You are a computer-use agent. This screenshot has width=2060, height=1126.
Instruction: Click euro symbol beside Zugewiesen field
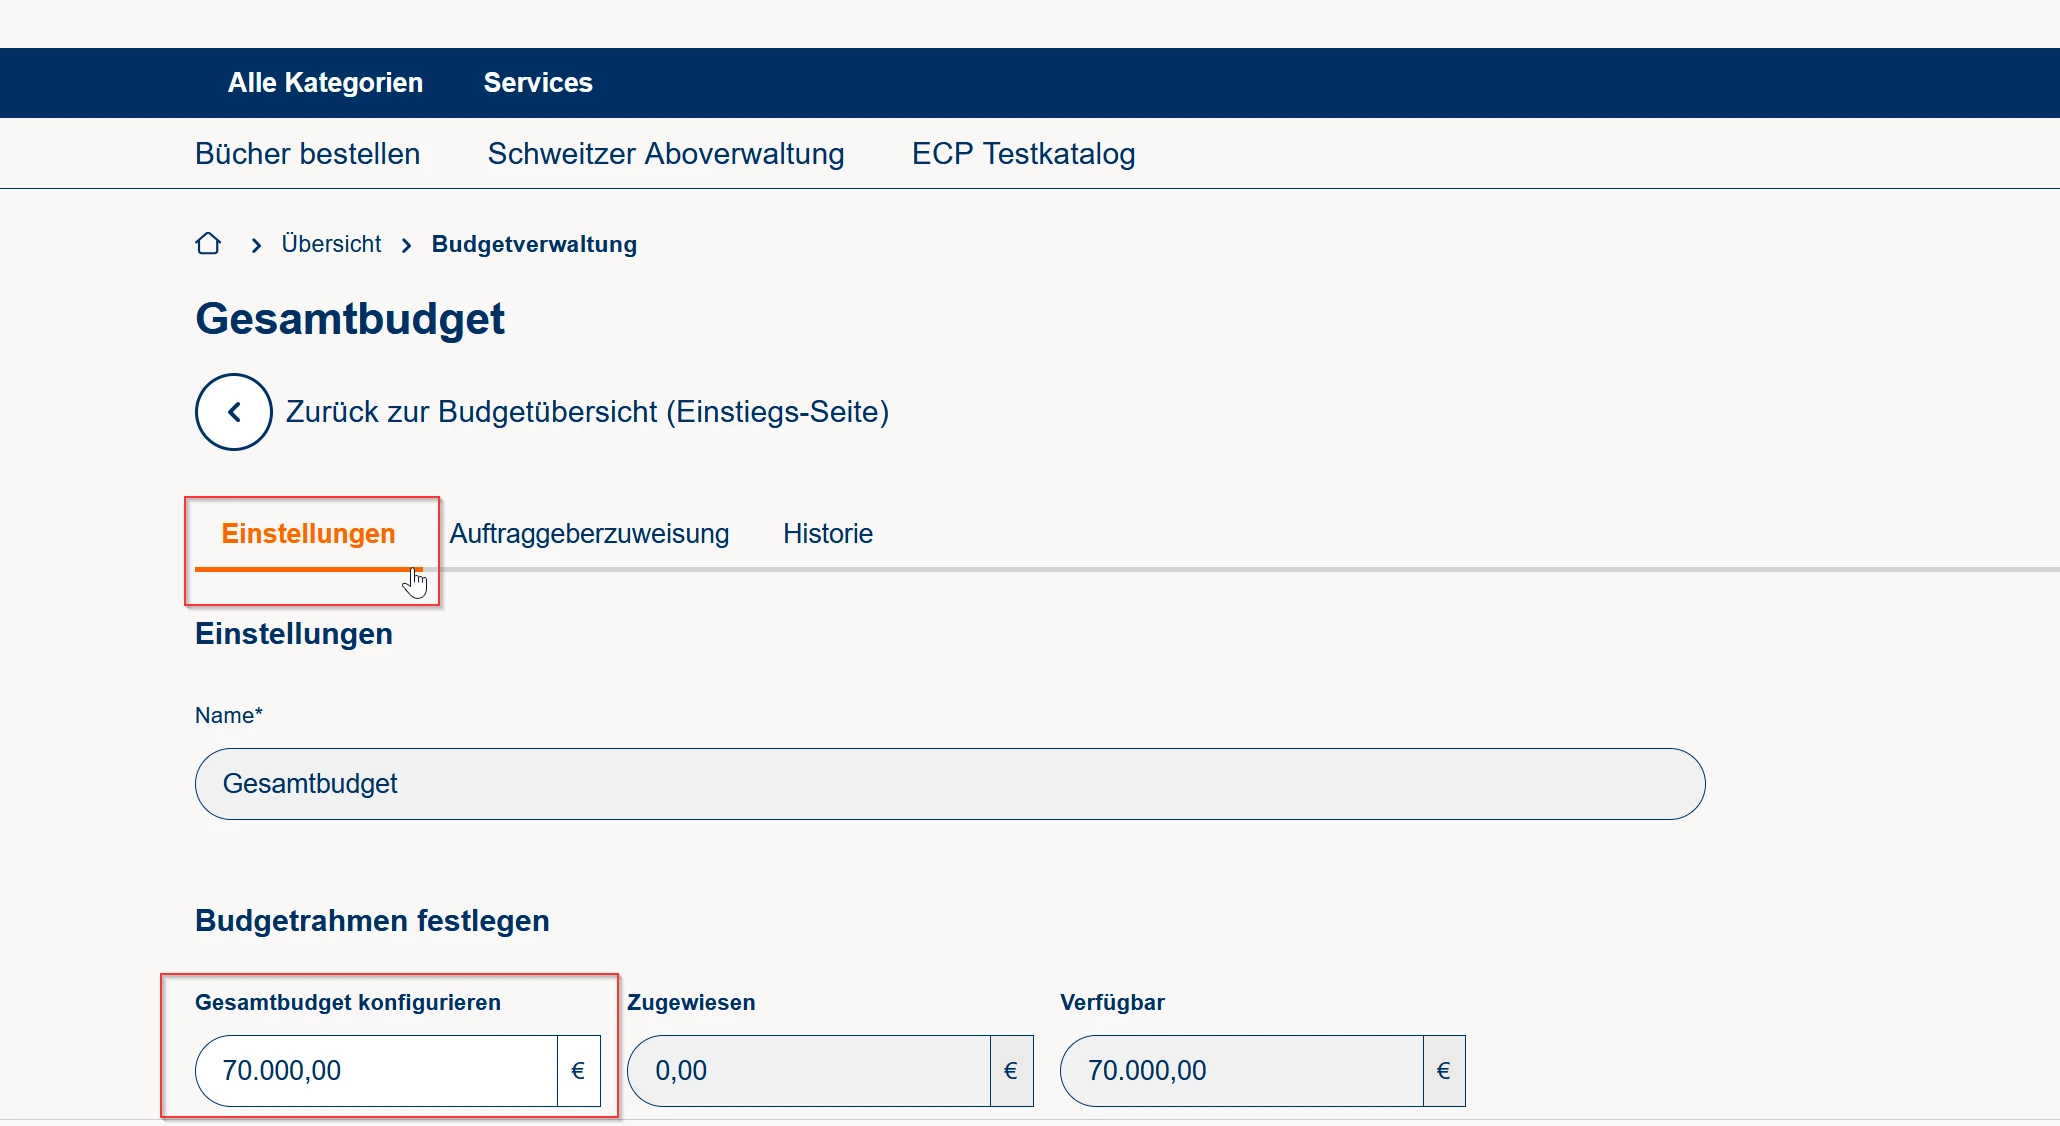(1011, 1071)
